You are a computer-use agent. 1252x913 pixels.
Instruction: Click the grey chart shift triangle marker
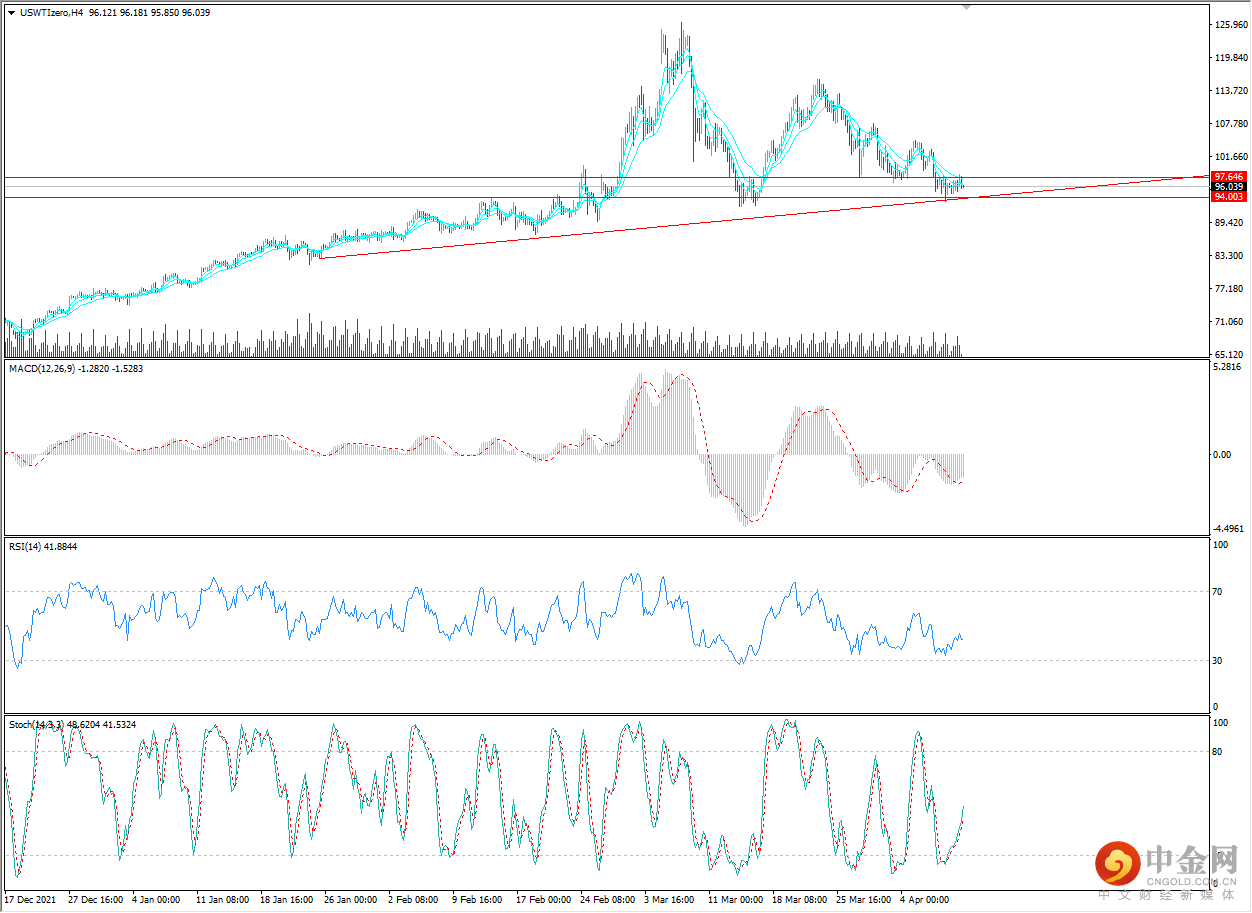click(966, 7)
